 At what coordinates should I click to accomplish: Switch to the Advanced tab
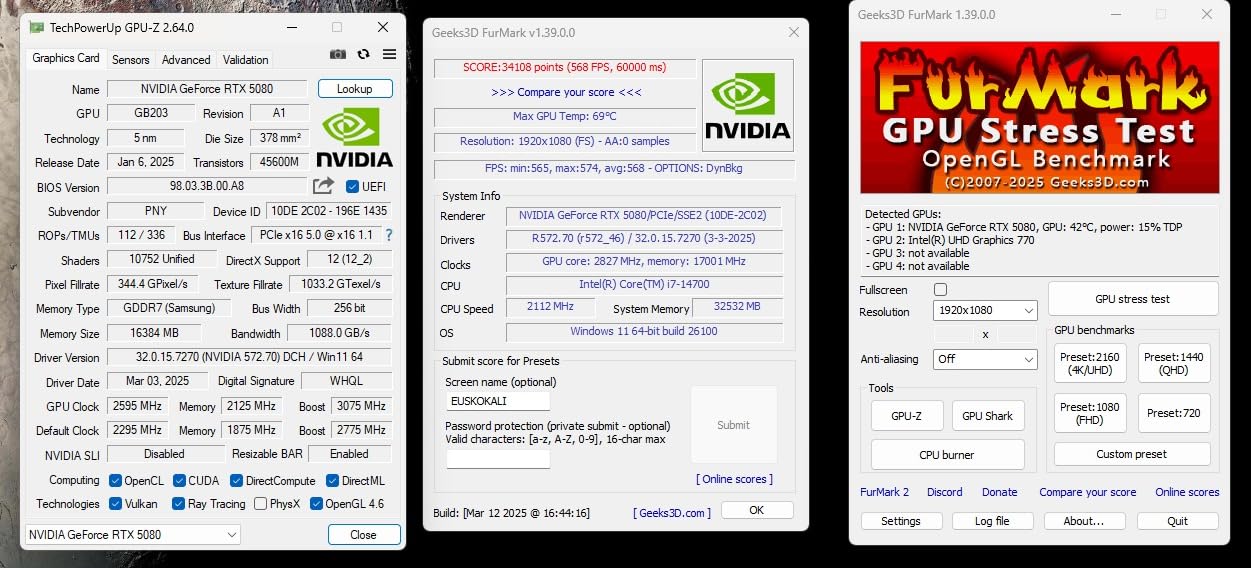click(x=186, y=60)
